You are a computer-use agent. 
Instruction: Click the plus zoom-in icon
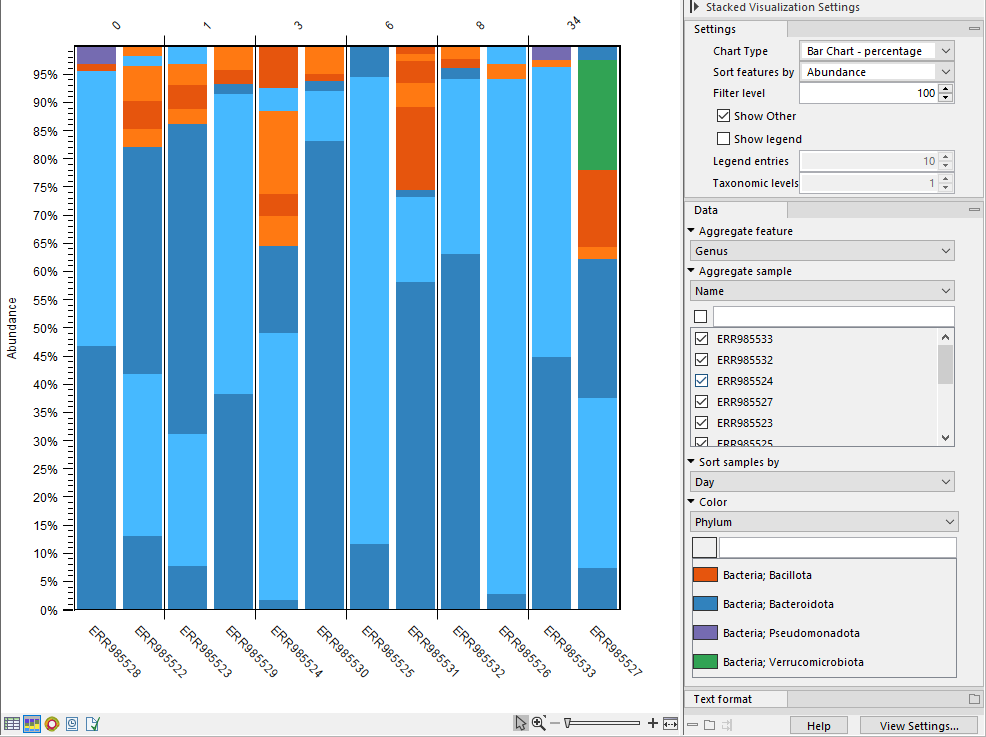653,723
